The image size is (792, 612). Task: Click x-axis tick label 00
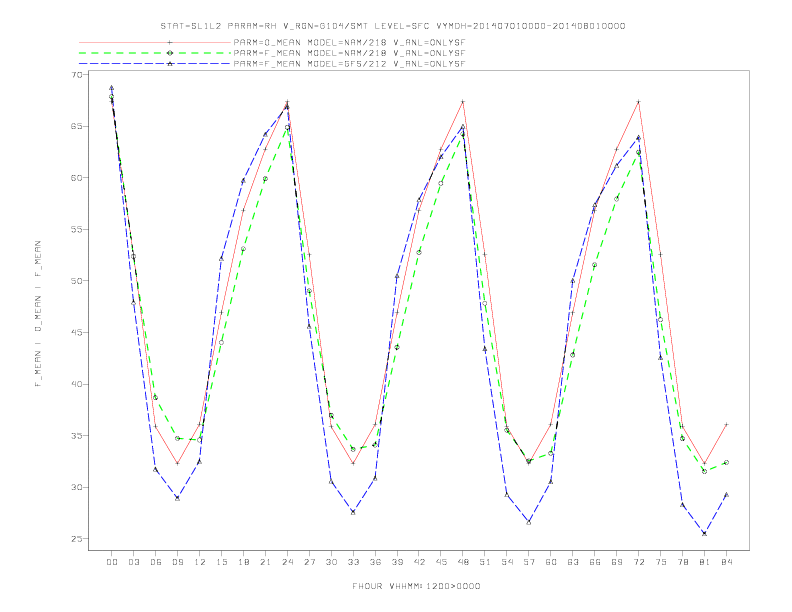click(x=112, y=562)
